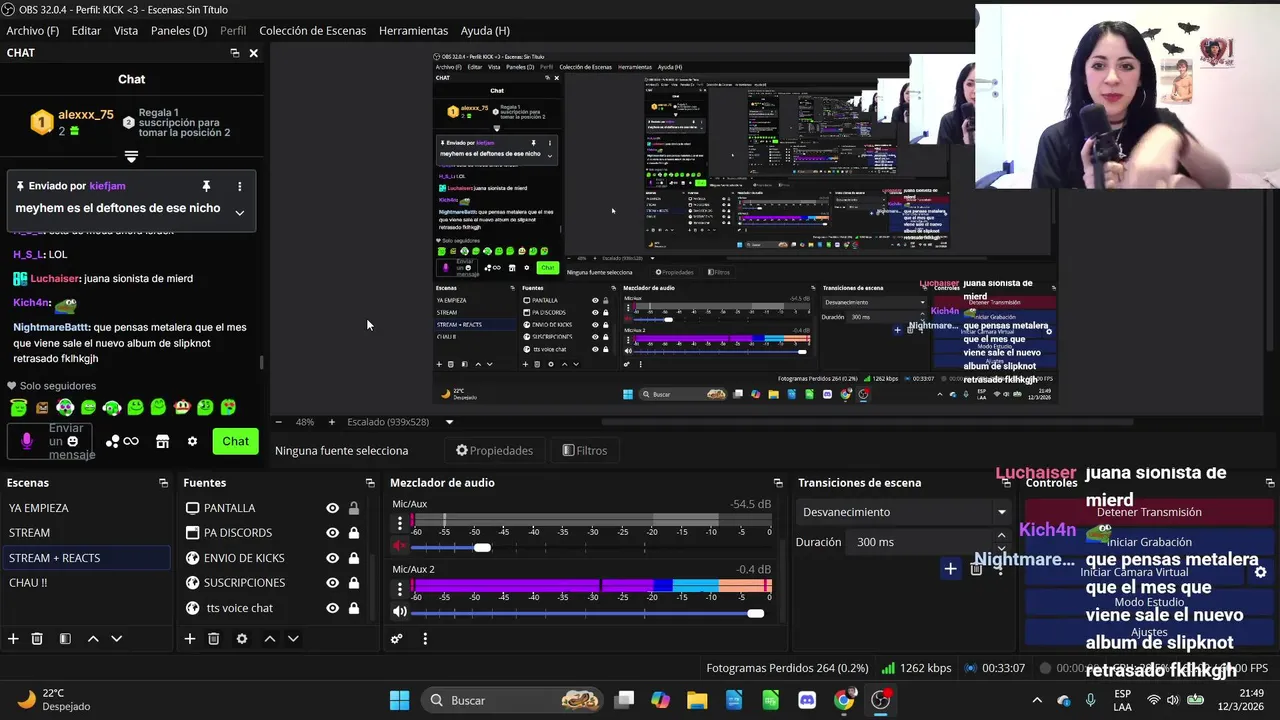Hide the PA DISCORDS source

tap(333, 533)
